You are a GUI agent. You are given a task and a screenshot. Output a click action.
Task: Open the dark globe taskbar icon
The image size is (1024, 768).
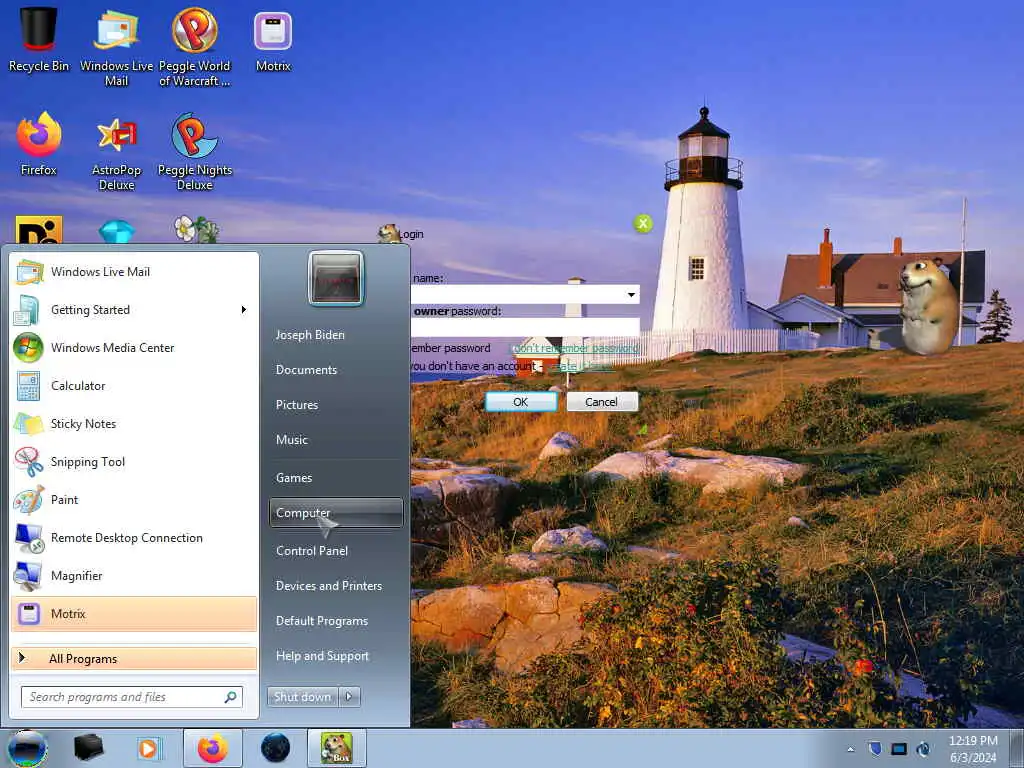(x=275, y=748)
